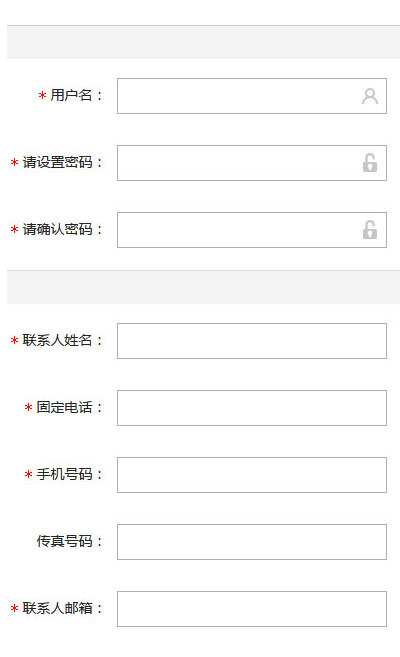The width and height of the screenshot is (400, 657).
Task: Focus the 请设置密码 password field
Action: (252, 163)
